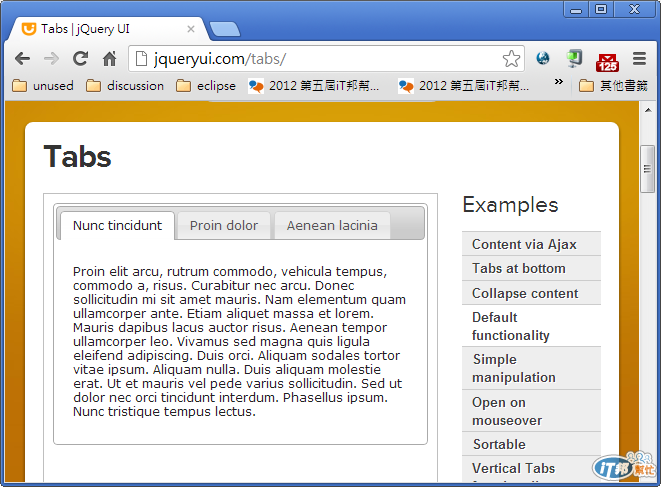Click the globe extension icon
Screen dimensions: 661x487
543,58
